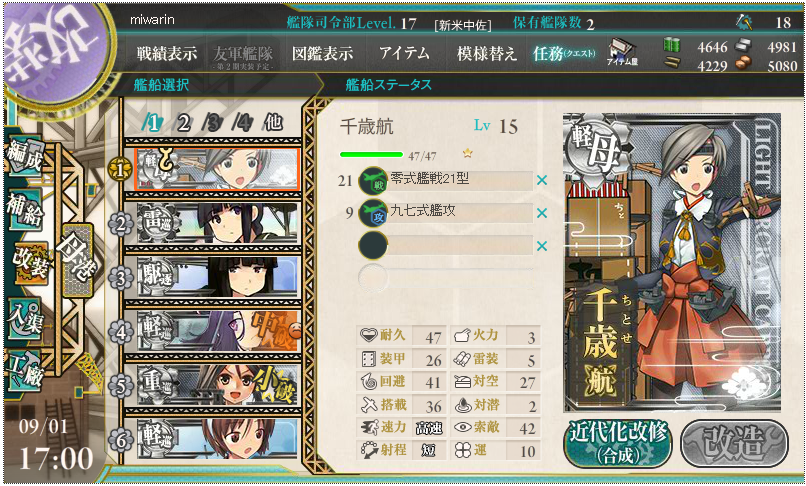Viewport: 806px width, 486px height.
Task: Switch to fleet tab 2
Action: coord(184,123)
